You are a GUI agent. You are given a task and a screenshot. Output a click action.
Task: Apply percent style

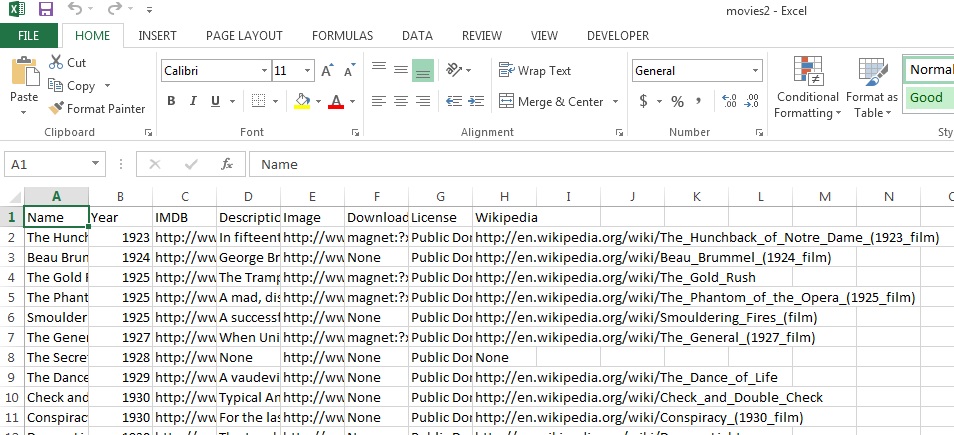[677, 101]
